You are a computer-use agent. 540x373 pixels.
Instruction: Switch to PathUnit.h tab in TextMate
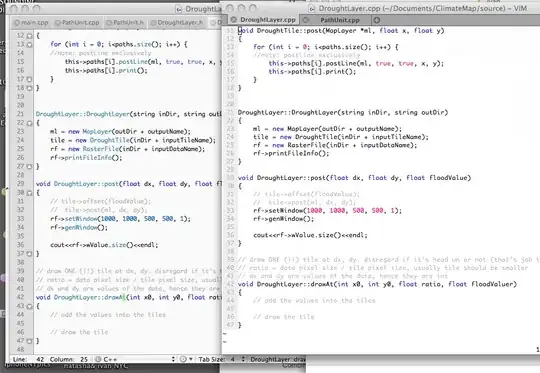pyautogui.click(x=125, y=23)
